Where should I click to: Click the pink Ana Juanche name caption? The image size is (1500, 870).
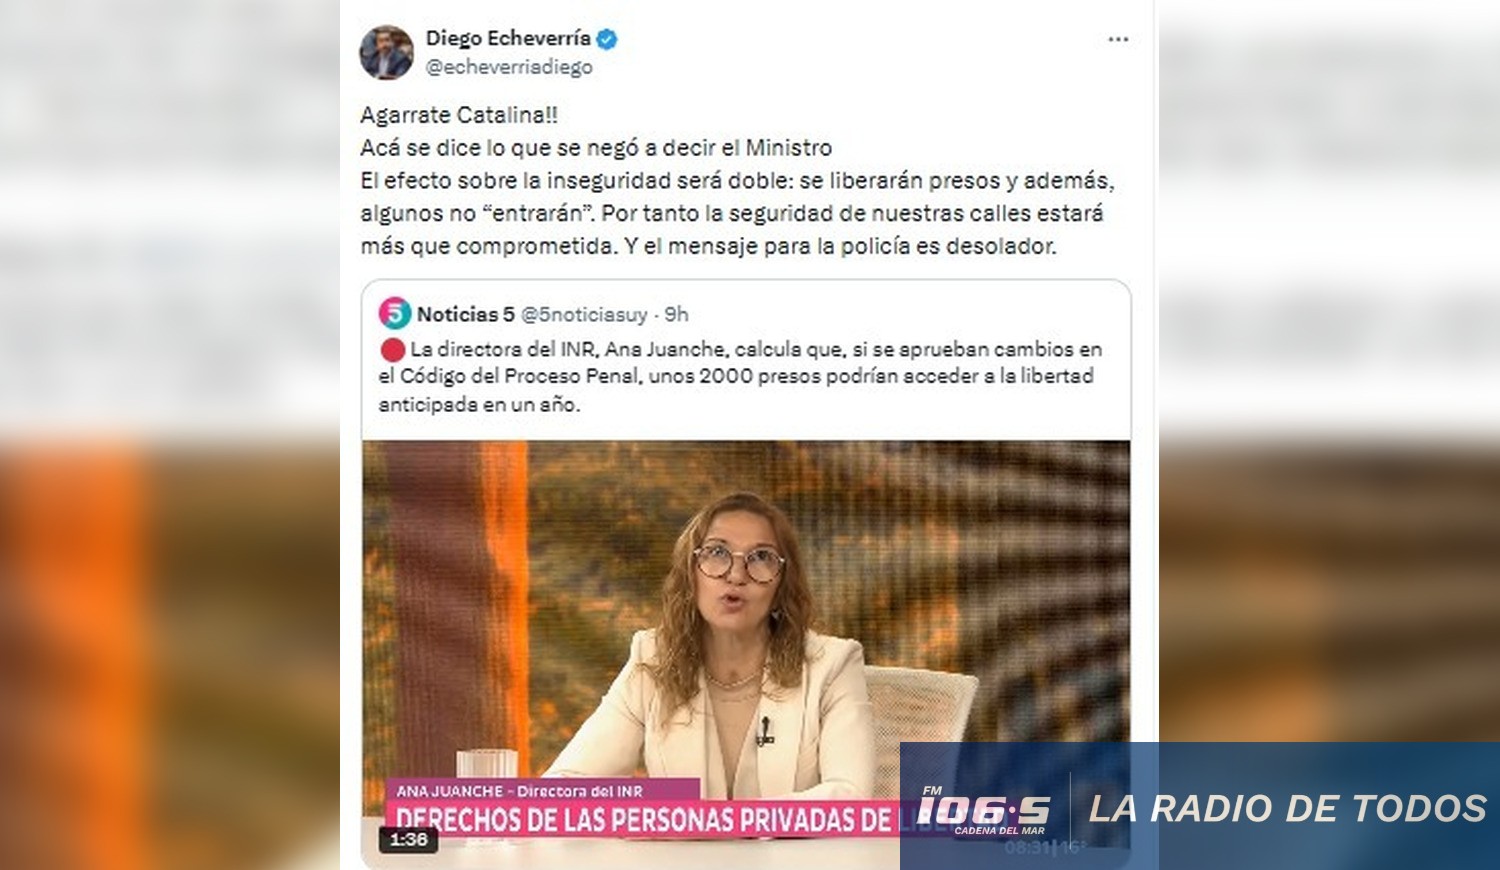[x=520, y=791]
